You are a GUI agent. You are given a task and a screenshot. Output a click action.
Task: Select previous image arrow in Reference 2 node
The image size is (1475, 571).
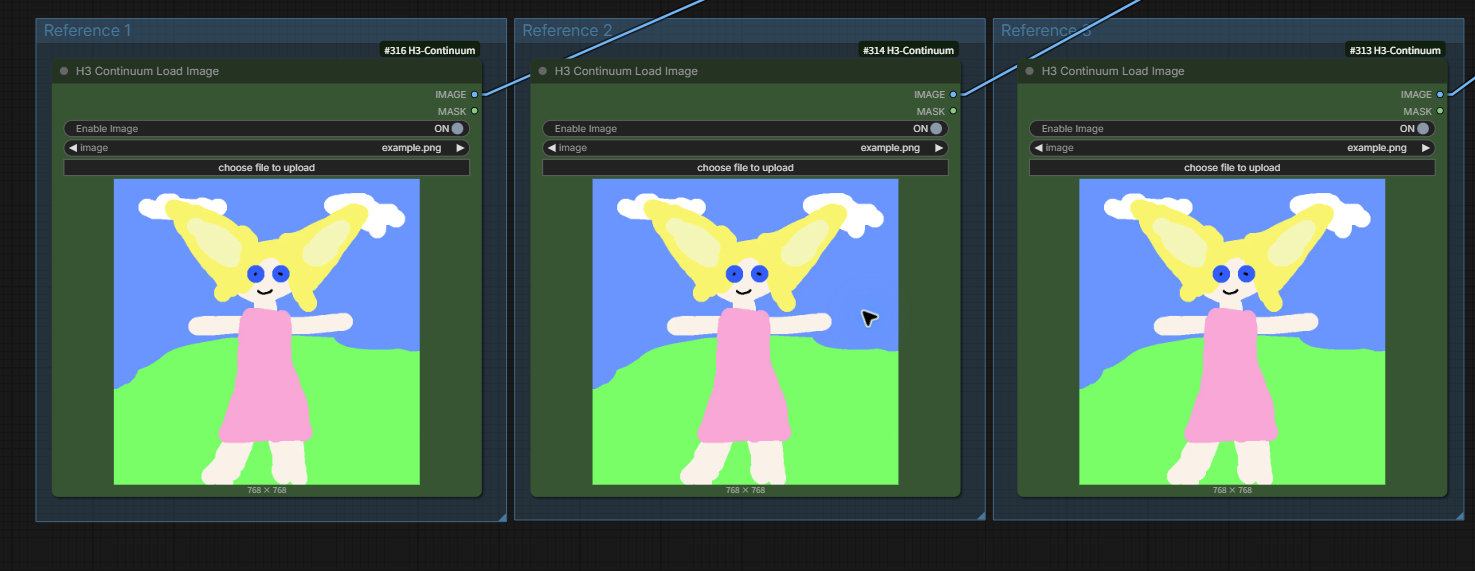(x=551, y=148)
